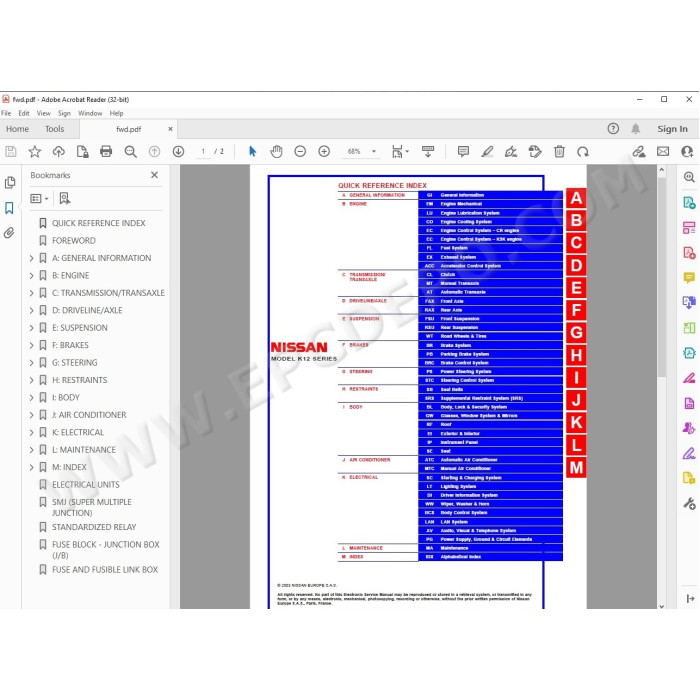The width and height of the screenshot is (700, 700).
Task: Open the zoom level dropdown
Action: pyautogui.click(x=374, y=152)
